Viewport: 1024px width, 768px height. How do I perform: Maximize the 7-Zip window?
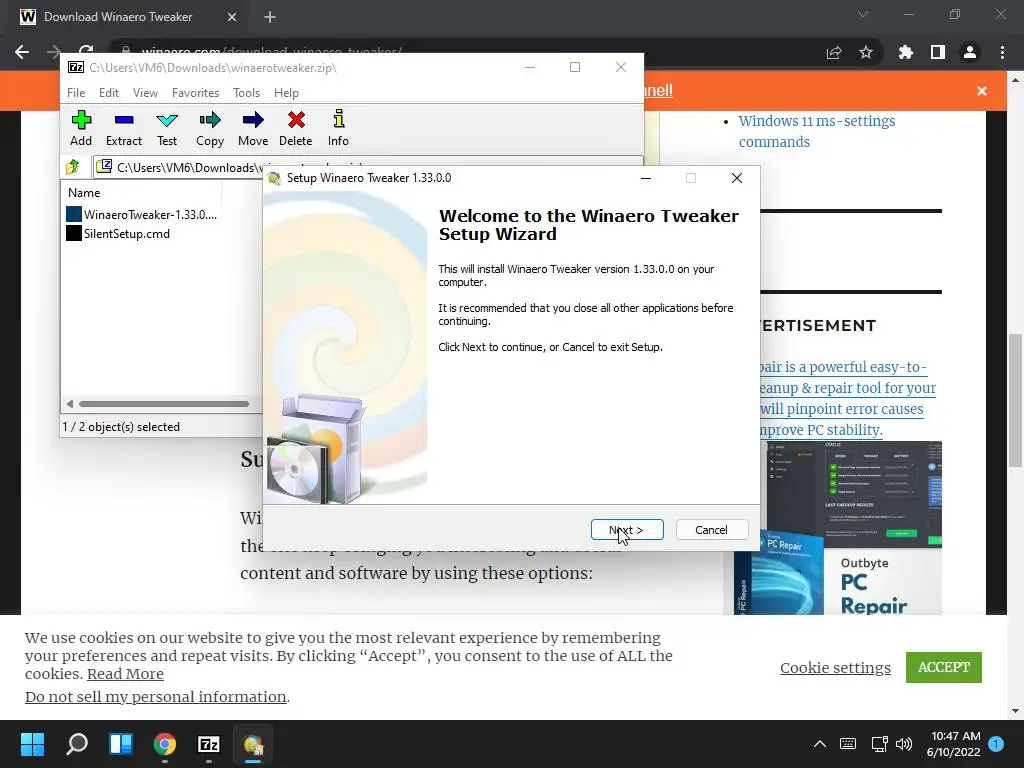(x=575, y=67)
